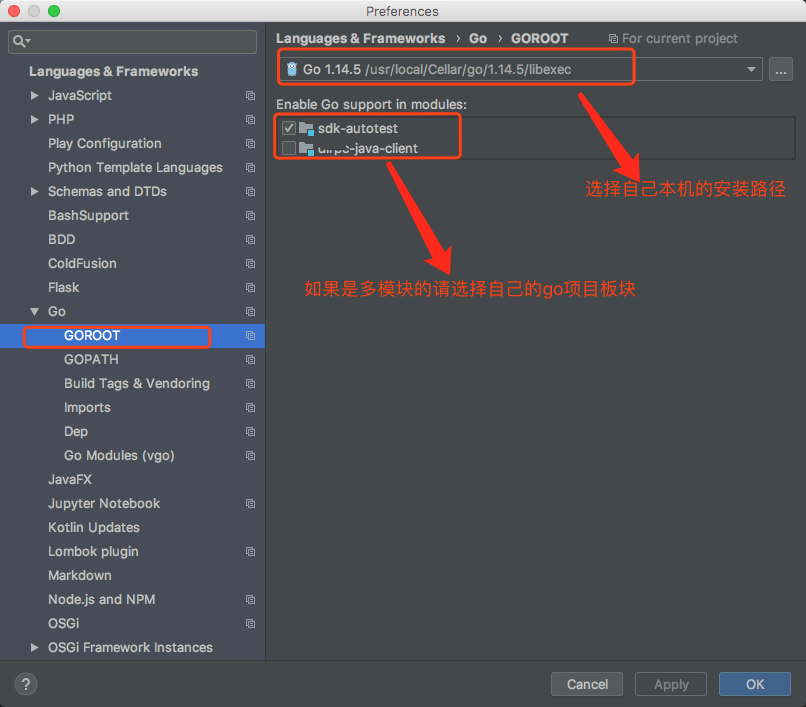Click the project-level icon beside Dep
Screen dimensions: 806x707
250,431
